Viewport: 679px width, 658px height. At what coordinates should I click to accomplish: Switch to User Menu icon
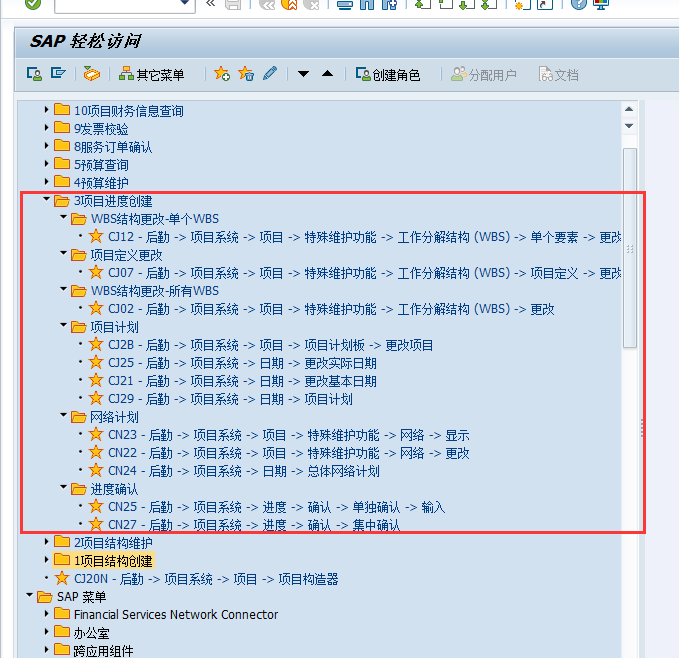(x=34, y=74)
